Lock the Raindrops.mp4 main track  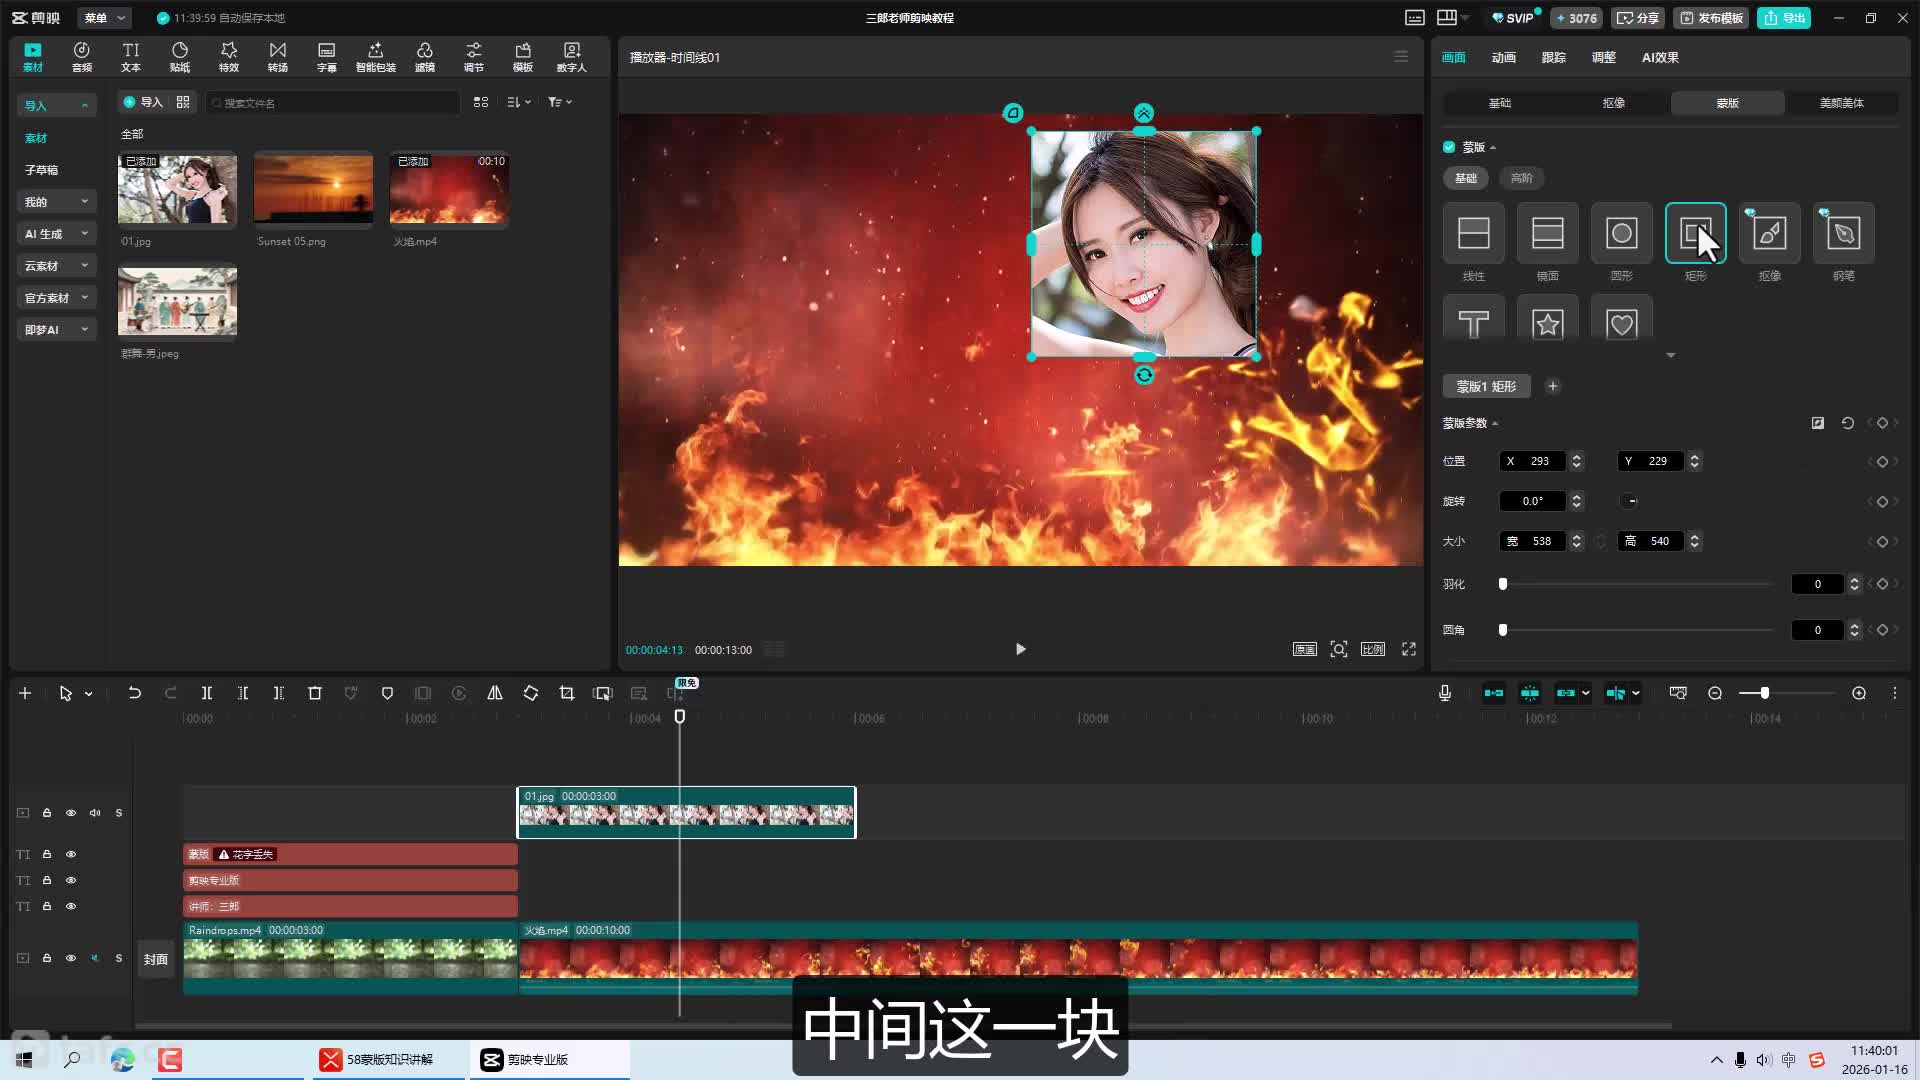(47, 958)
